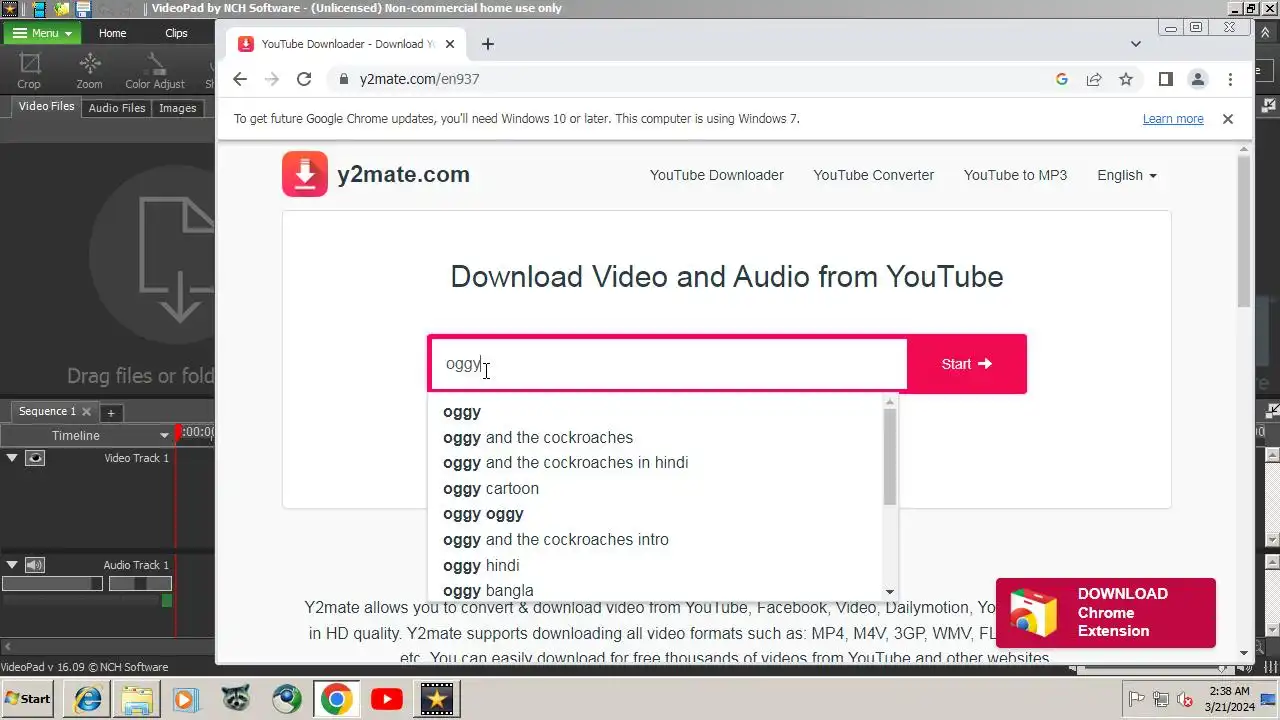Switch to the Images tab
This screenshot has width=1280, height=720.
[x=177, y=108]
